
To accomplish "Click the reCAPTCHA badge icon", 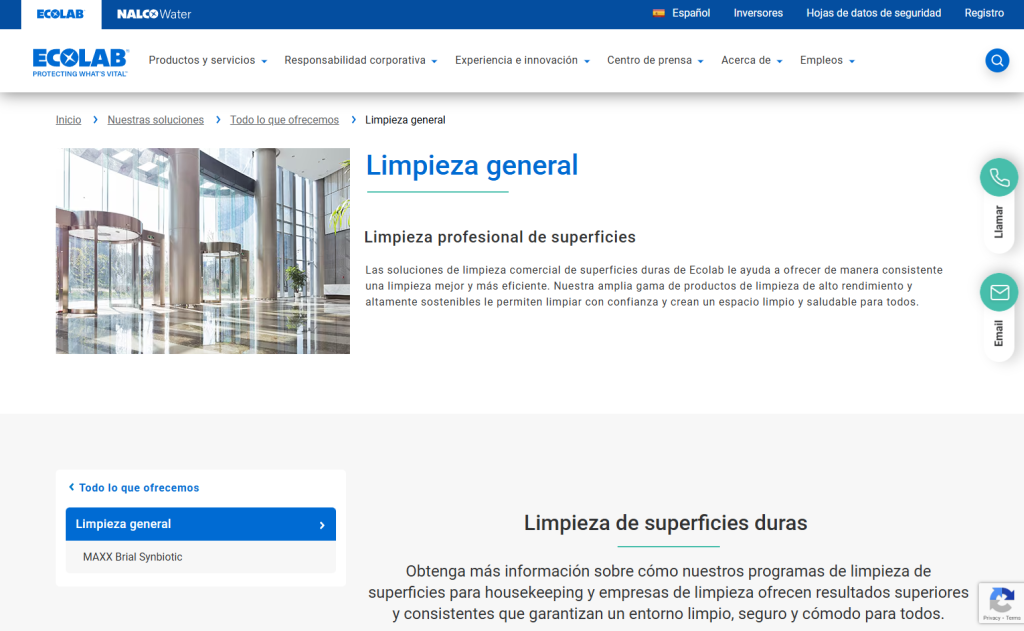I will click(1001, 601).
